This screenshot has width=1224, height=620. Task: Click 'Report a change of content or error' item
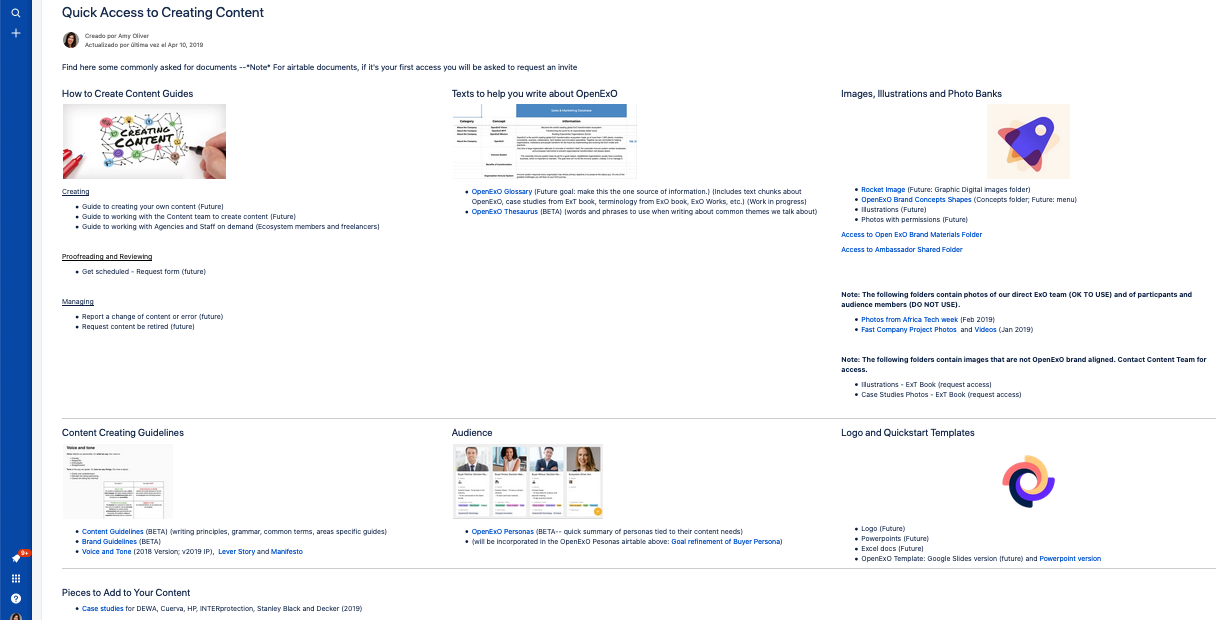[152, 317]
